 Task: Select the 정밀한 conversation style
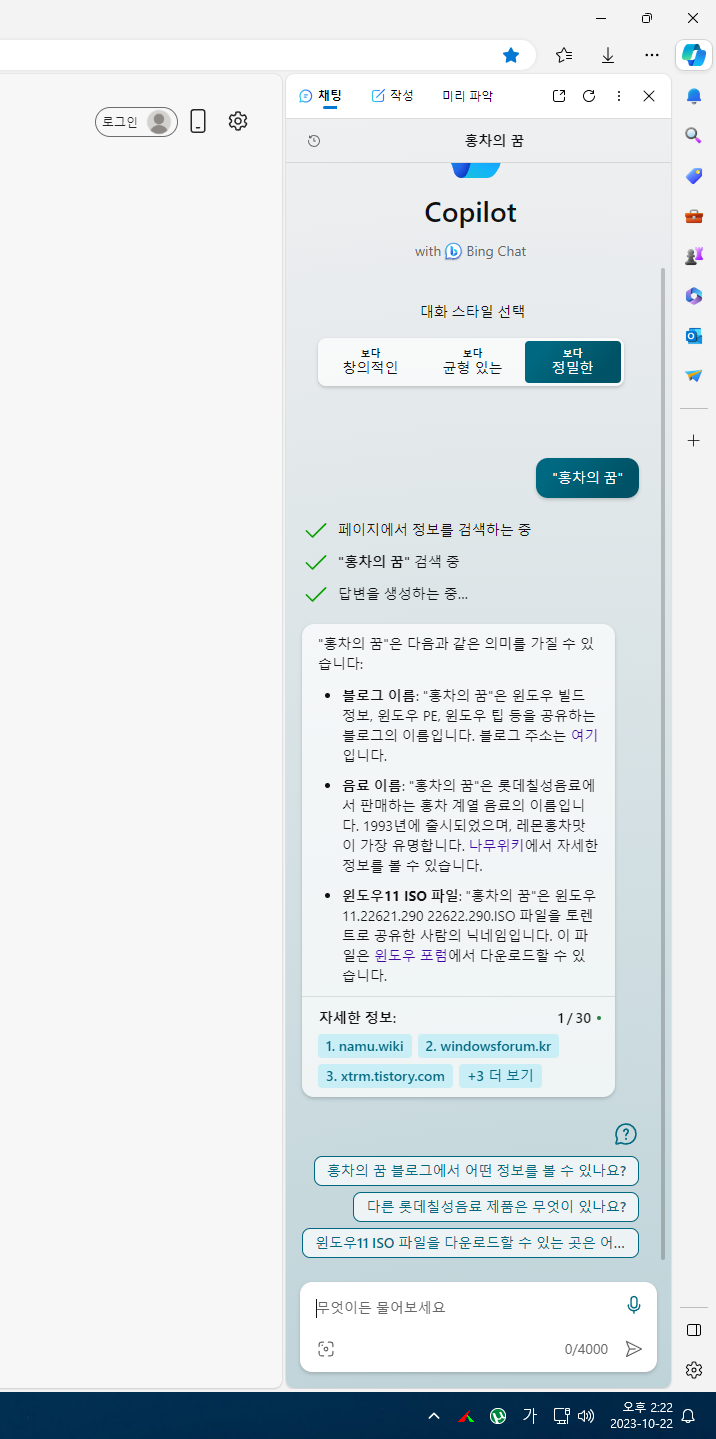point(573,362)
